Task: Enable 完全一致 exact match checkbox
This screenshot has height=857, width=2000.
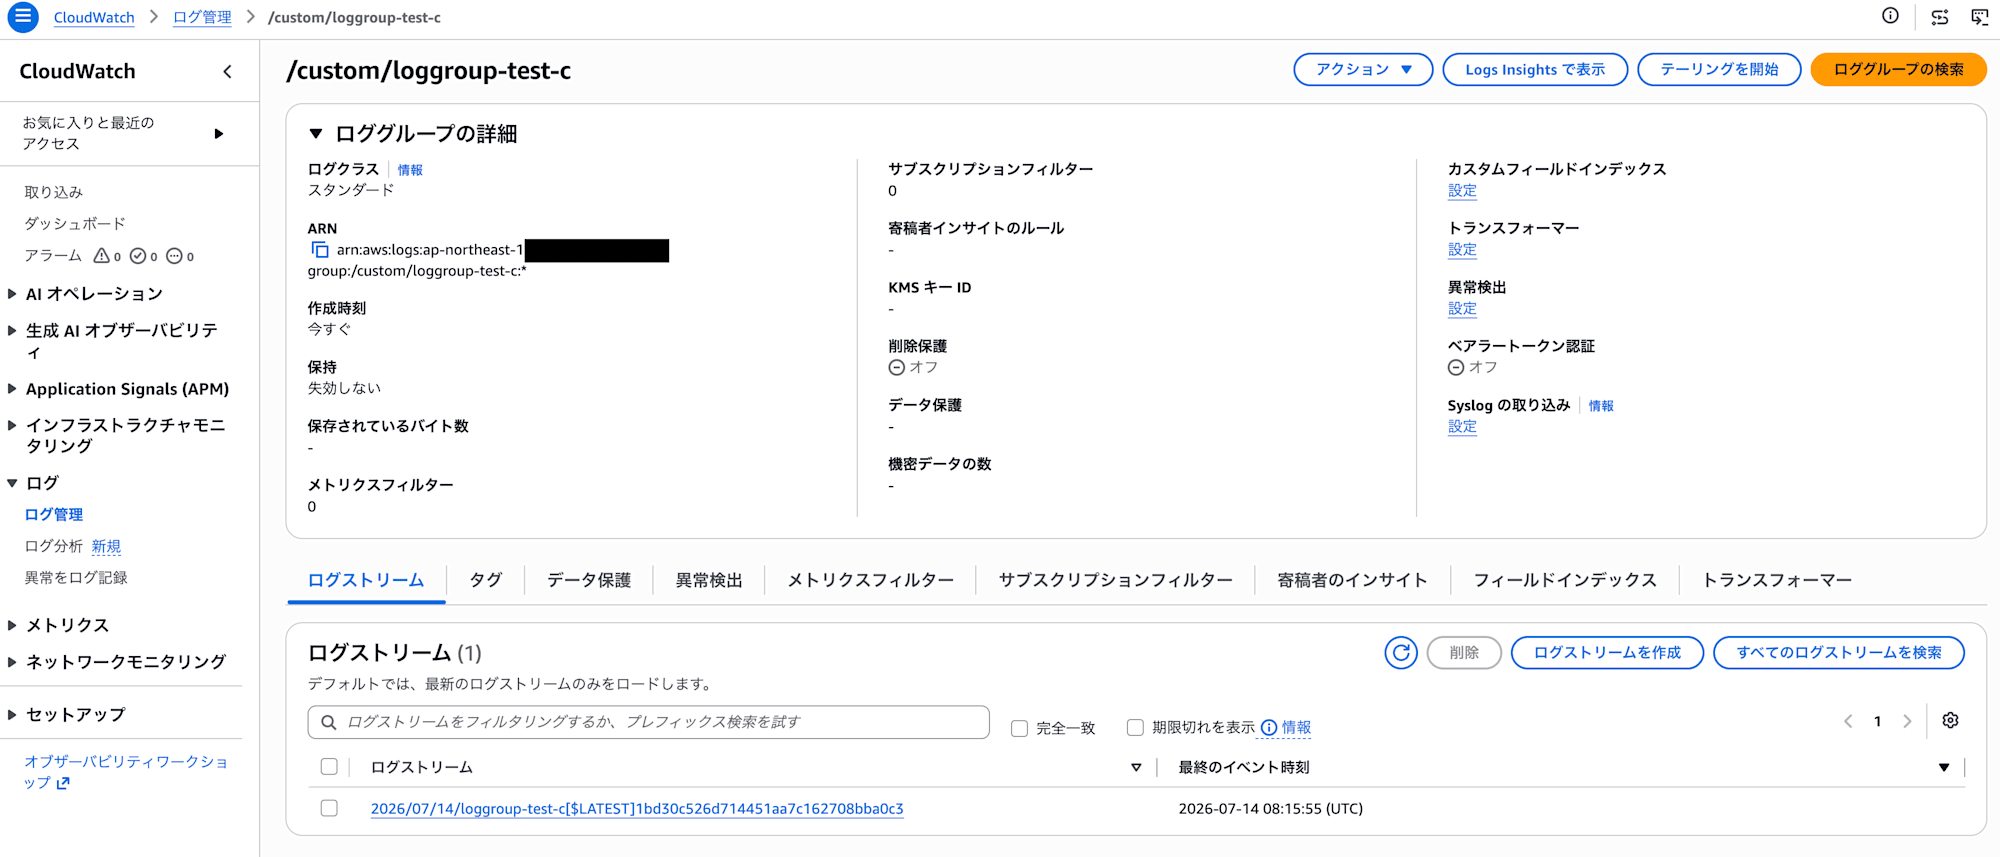Action: pos(1019,728)
